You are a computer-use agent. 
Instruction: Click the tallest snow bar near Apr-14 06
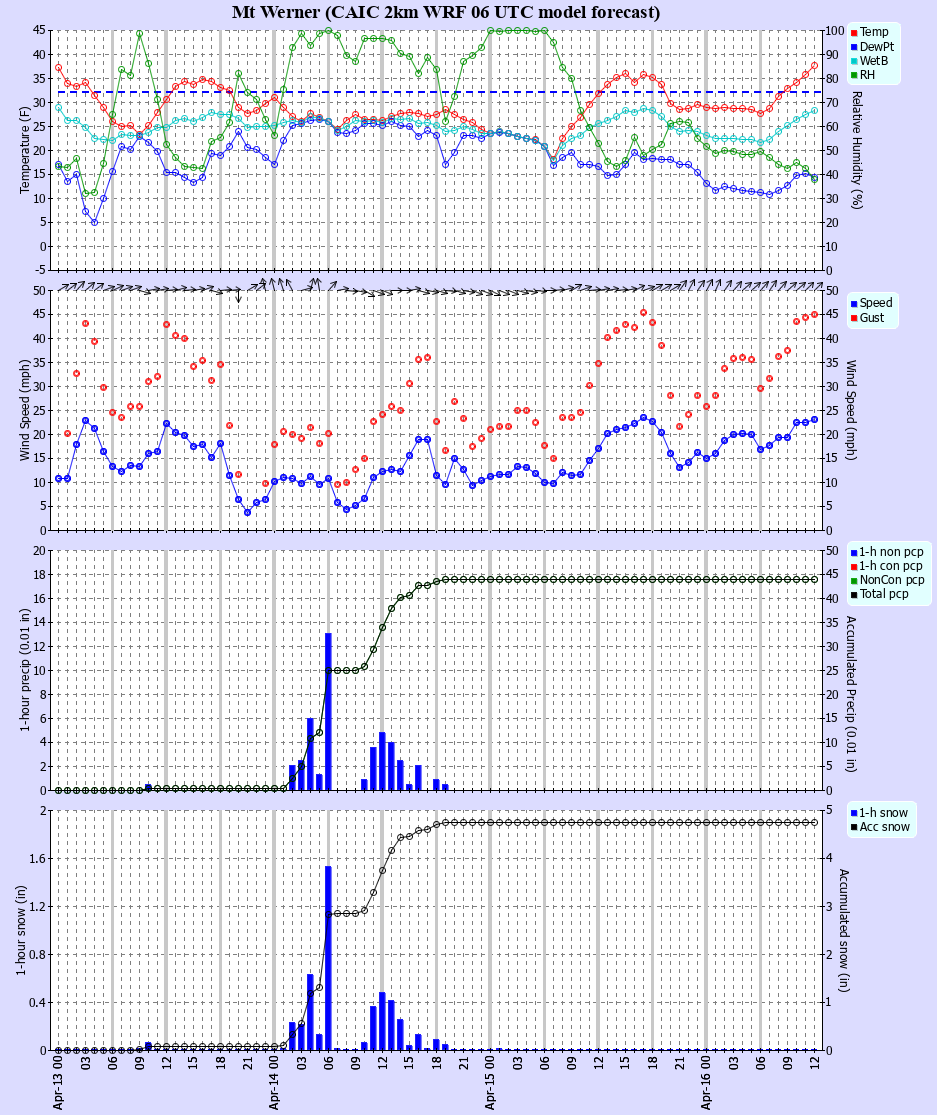tap(329, 950)
